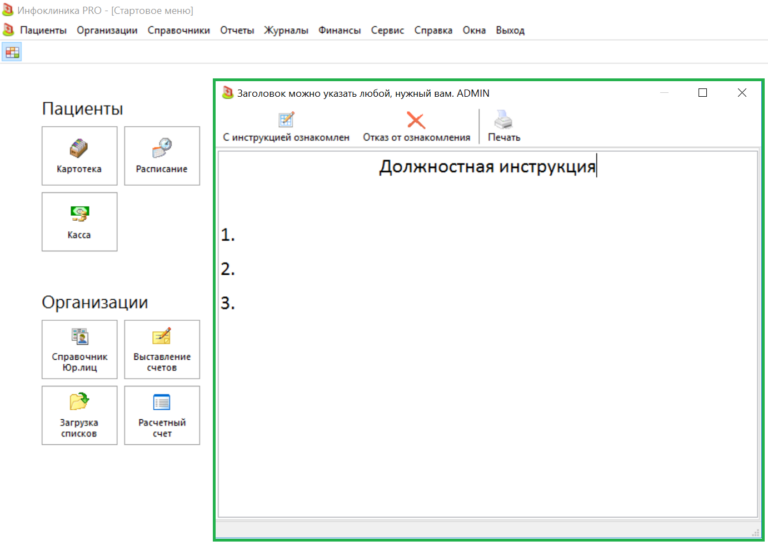Click list item 1. in the document
This screenshot has height=546, width=768.
[x=228, y=235]
